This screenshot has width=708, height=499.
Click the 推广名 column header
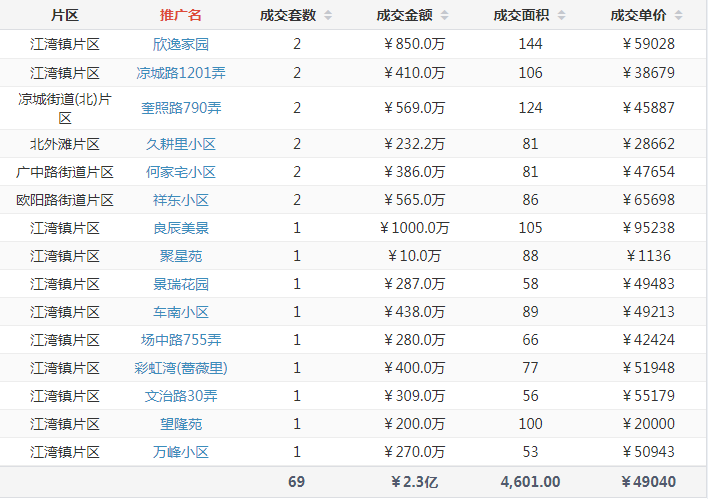click(x=181, y=15)
